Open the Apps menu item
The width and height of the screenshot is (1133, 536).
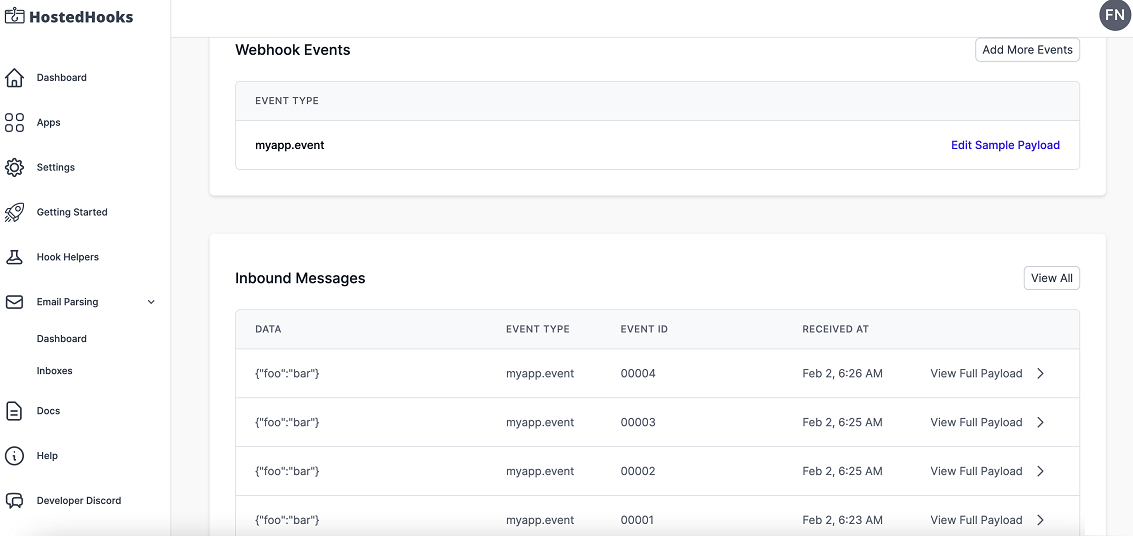48,122
